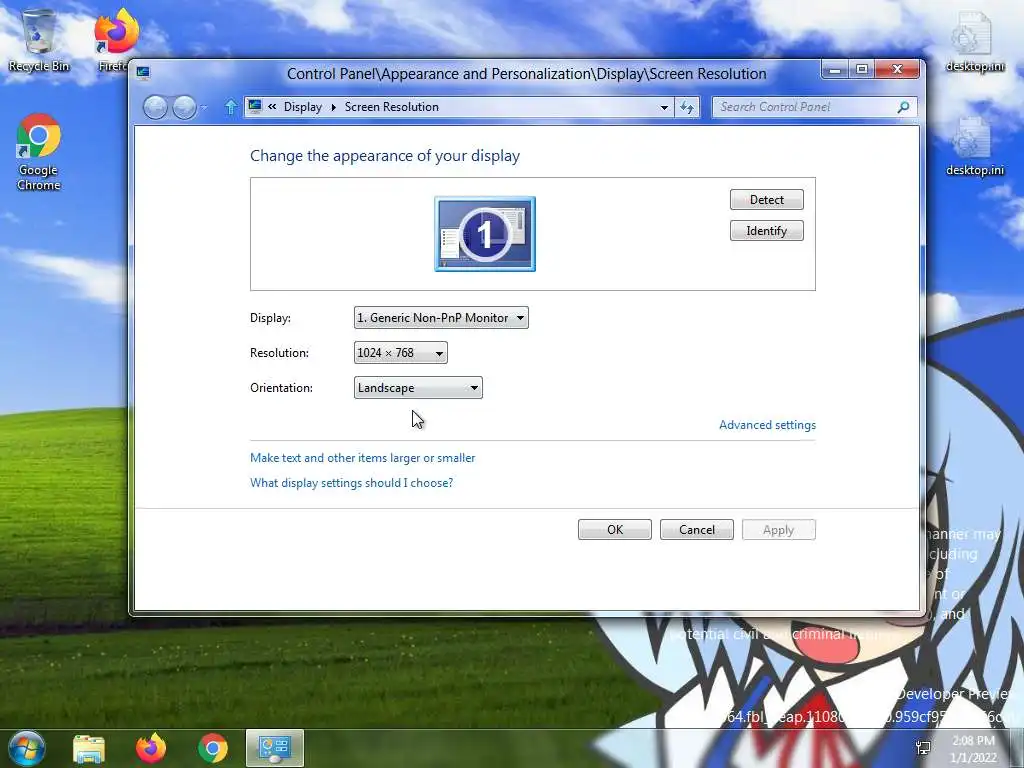Expand the address bar history dropdown arrow
This screenshot has height=768, width=1024.
click(664, 107)
